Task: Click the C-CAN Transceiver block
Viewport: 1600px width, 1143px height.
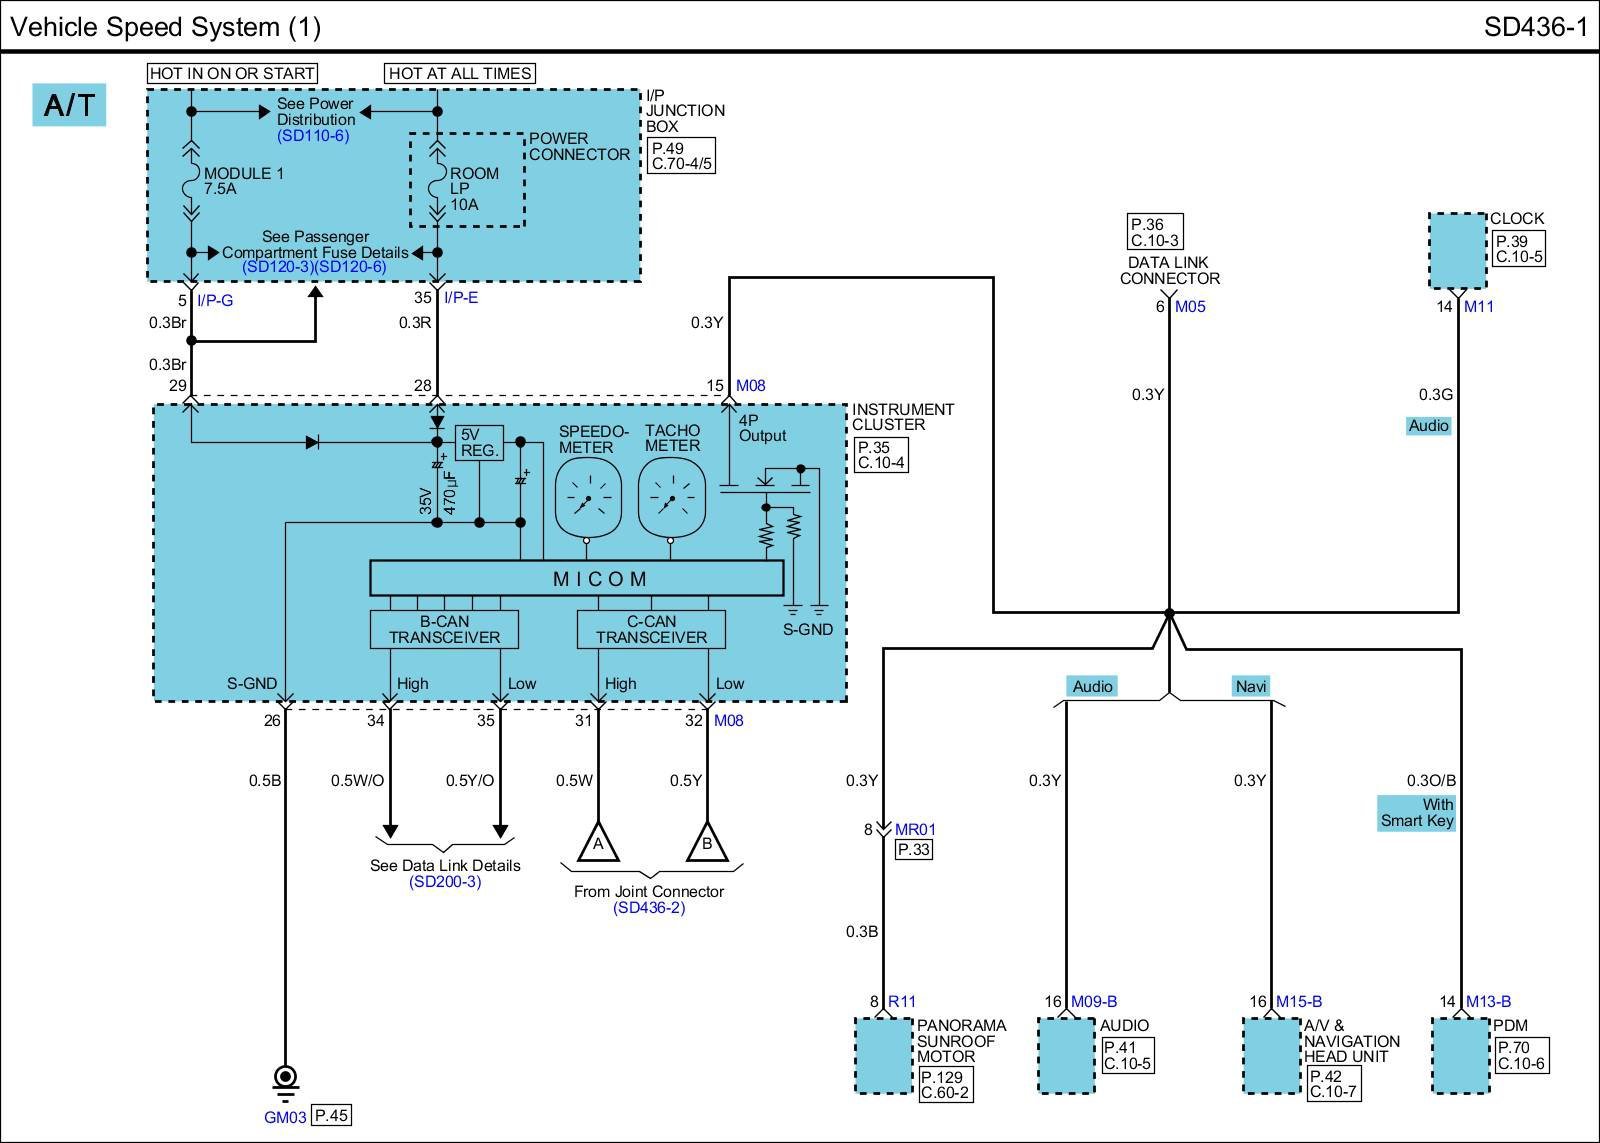Action: 651,630
